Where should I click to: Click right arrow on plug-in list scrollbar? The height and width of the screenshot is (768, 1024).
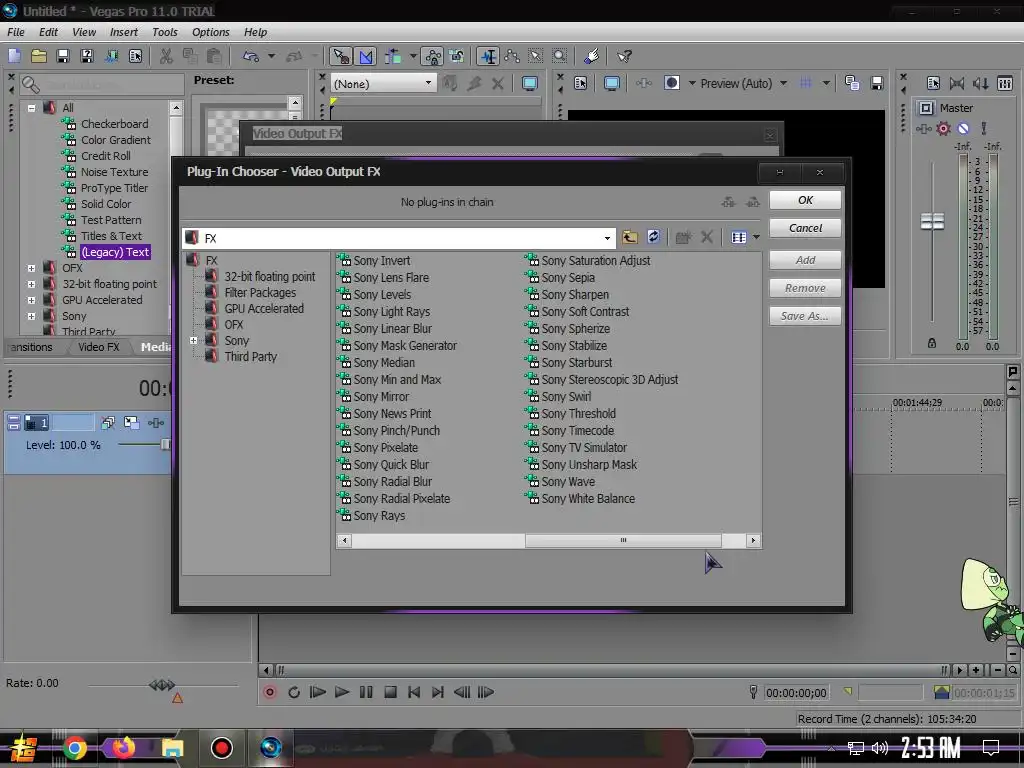(753, 541)
